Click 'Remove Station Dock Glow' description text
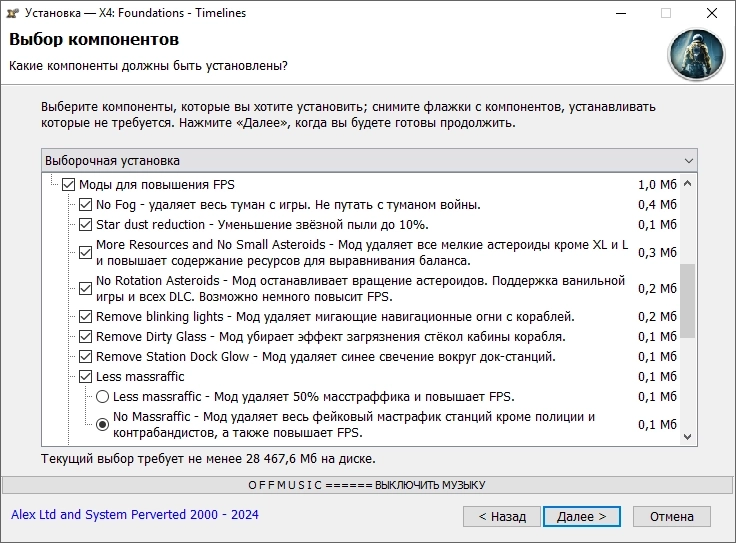Screen dimensions: 736x543 click(x=326, y=357)
